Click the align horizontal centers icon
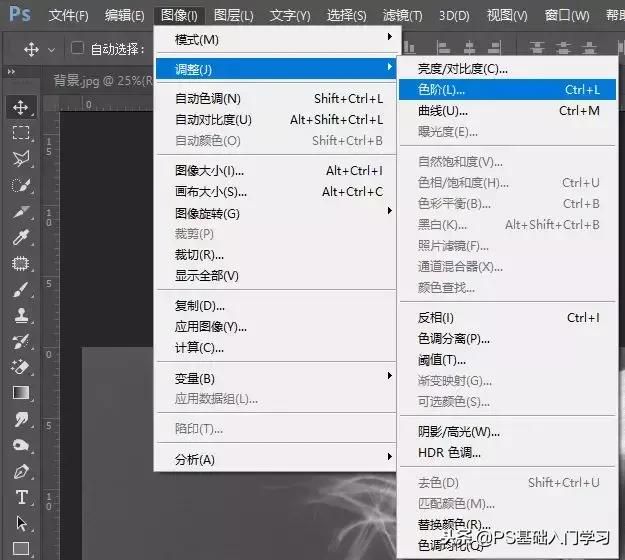The width and height of the screenshot is (625, 560). (x=470, y=48)
